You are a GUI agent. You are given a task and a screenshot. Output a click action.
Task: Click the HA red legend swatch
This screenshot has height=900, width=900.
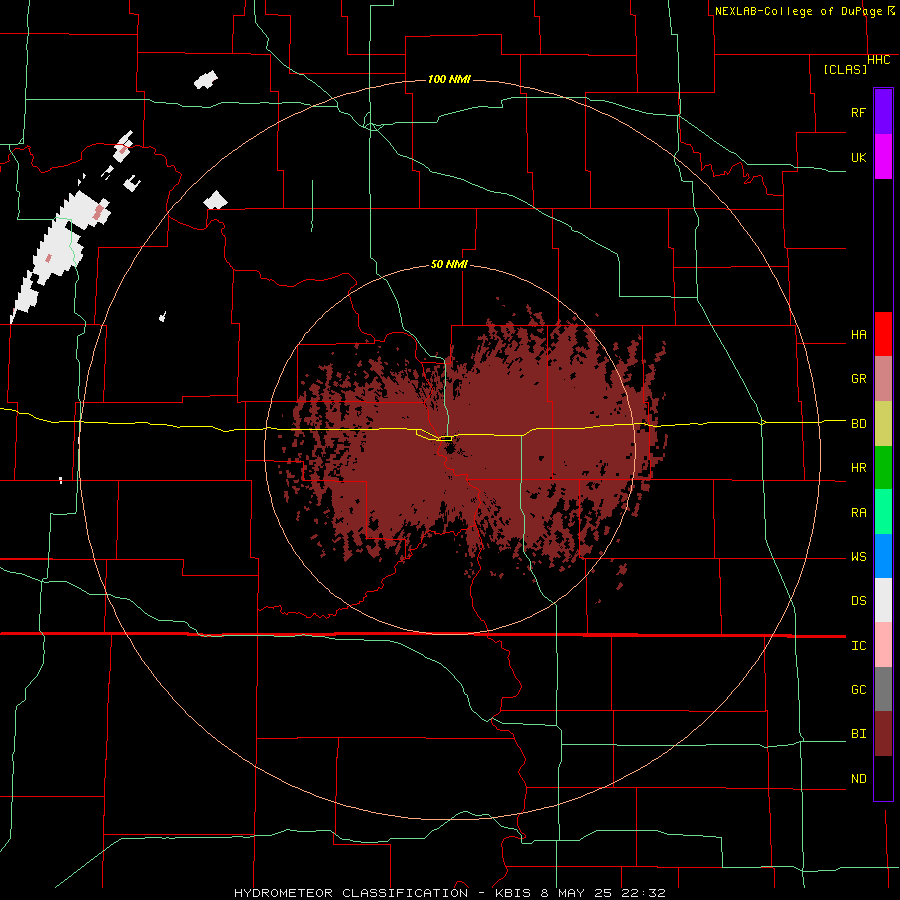883,334
